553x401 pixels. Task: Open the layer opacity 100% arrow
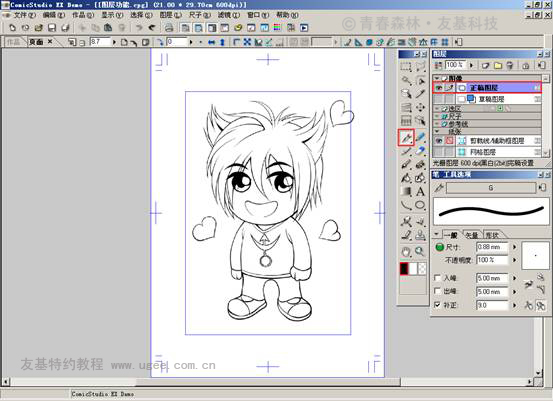(472, 65)
